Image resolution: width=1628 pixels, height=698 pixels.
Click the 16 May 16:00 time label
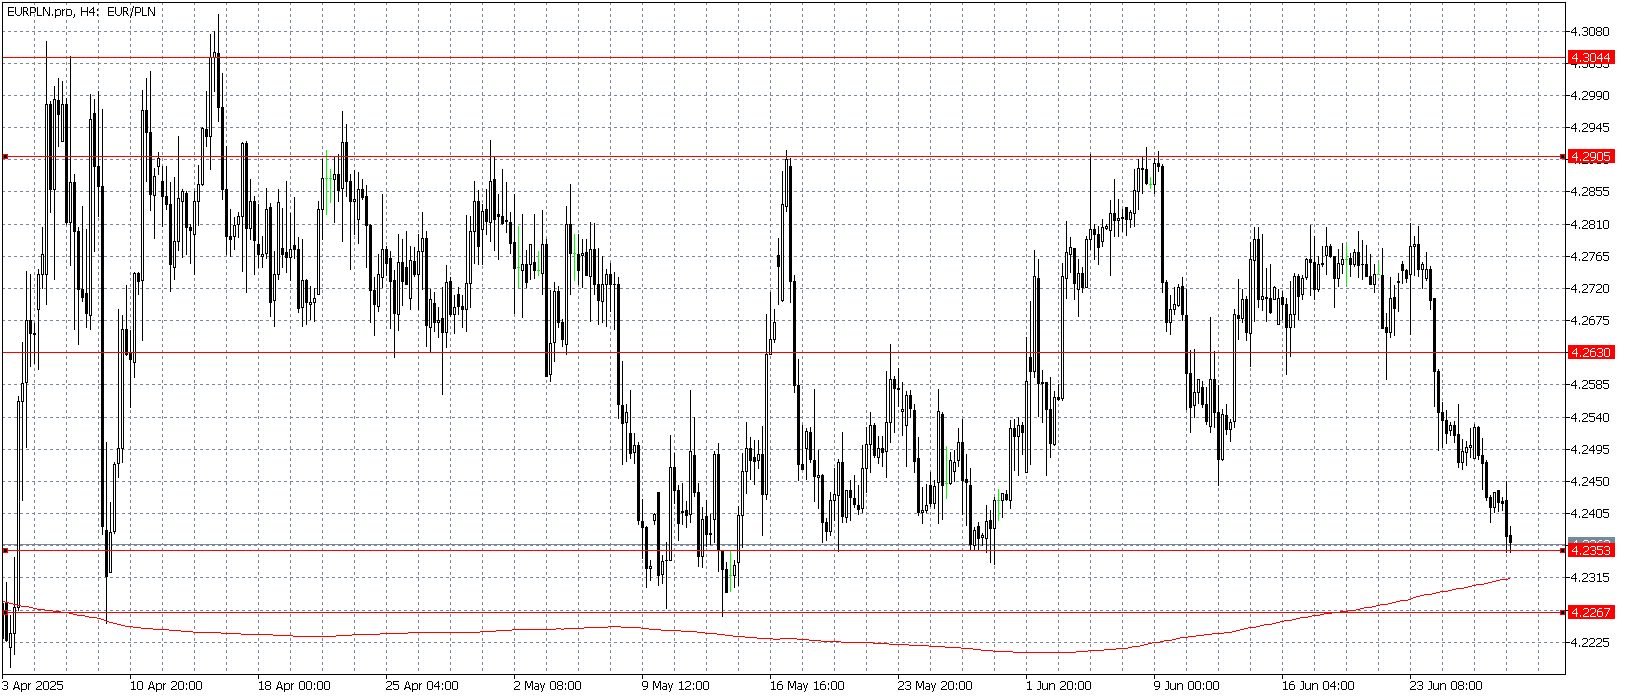(806, 686)
